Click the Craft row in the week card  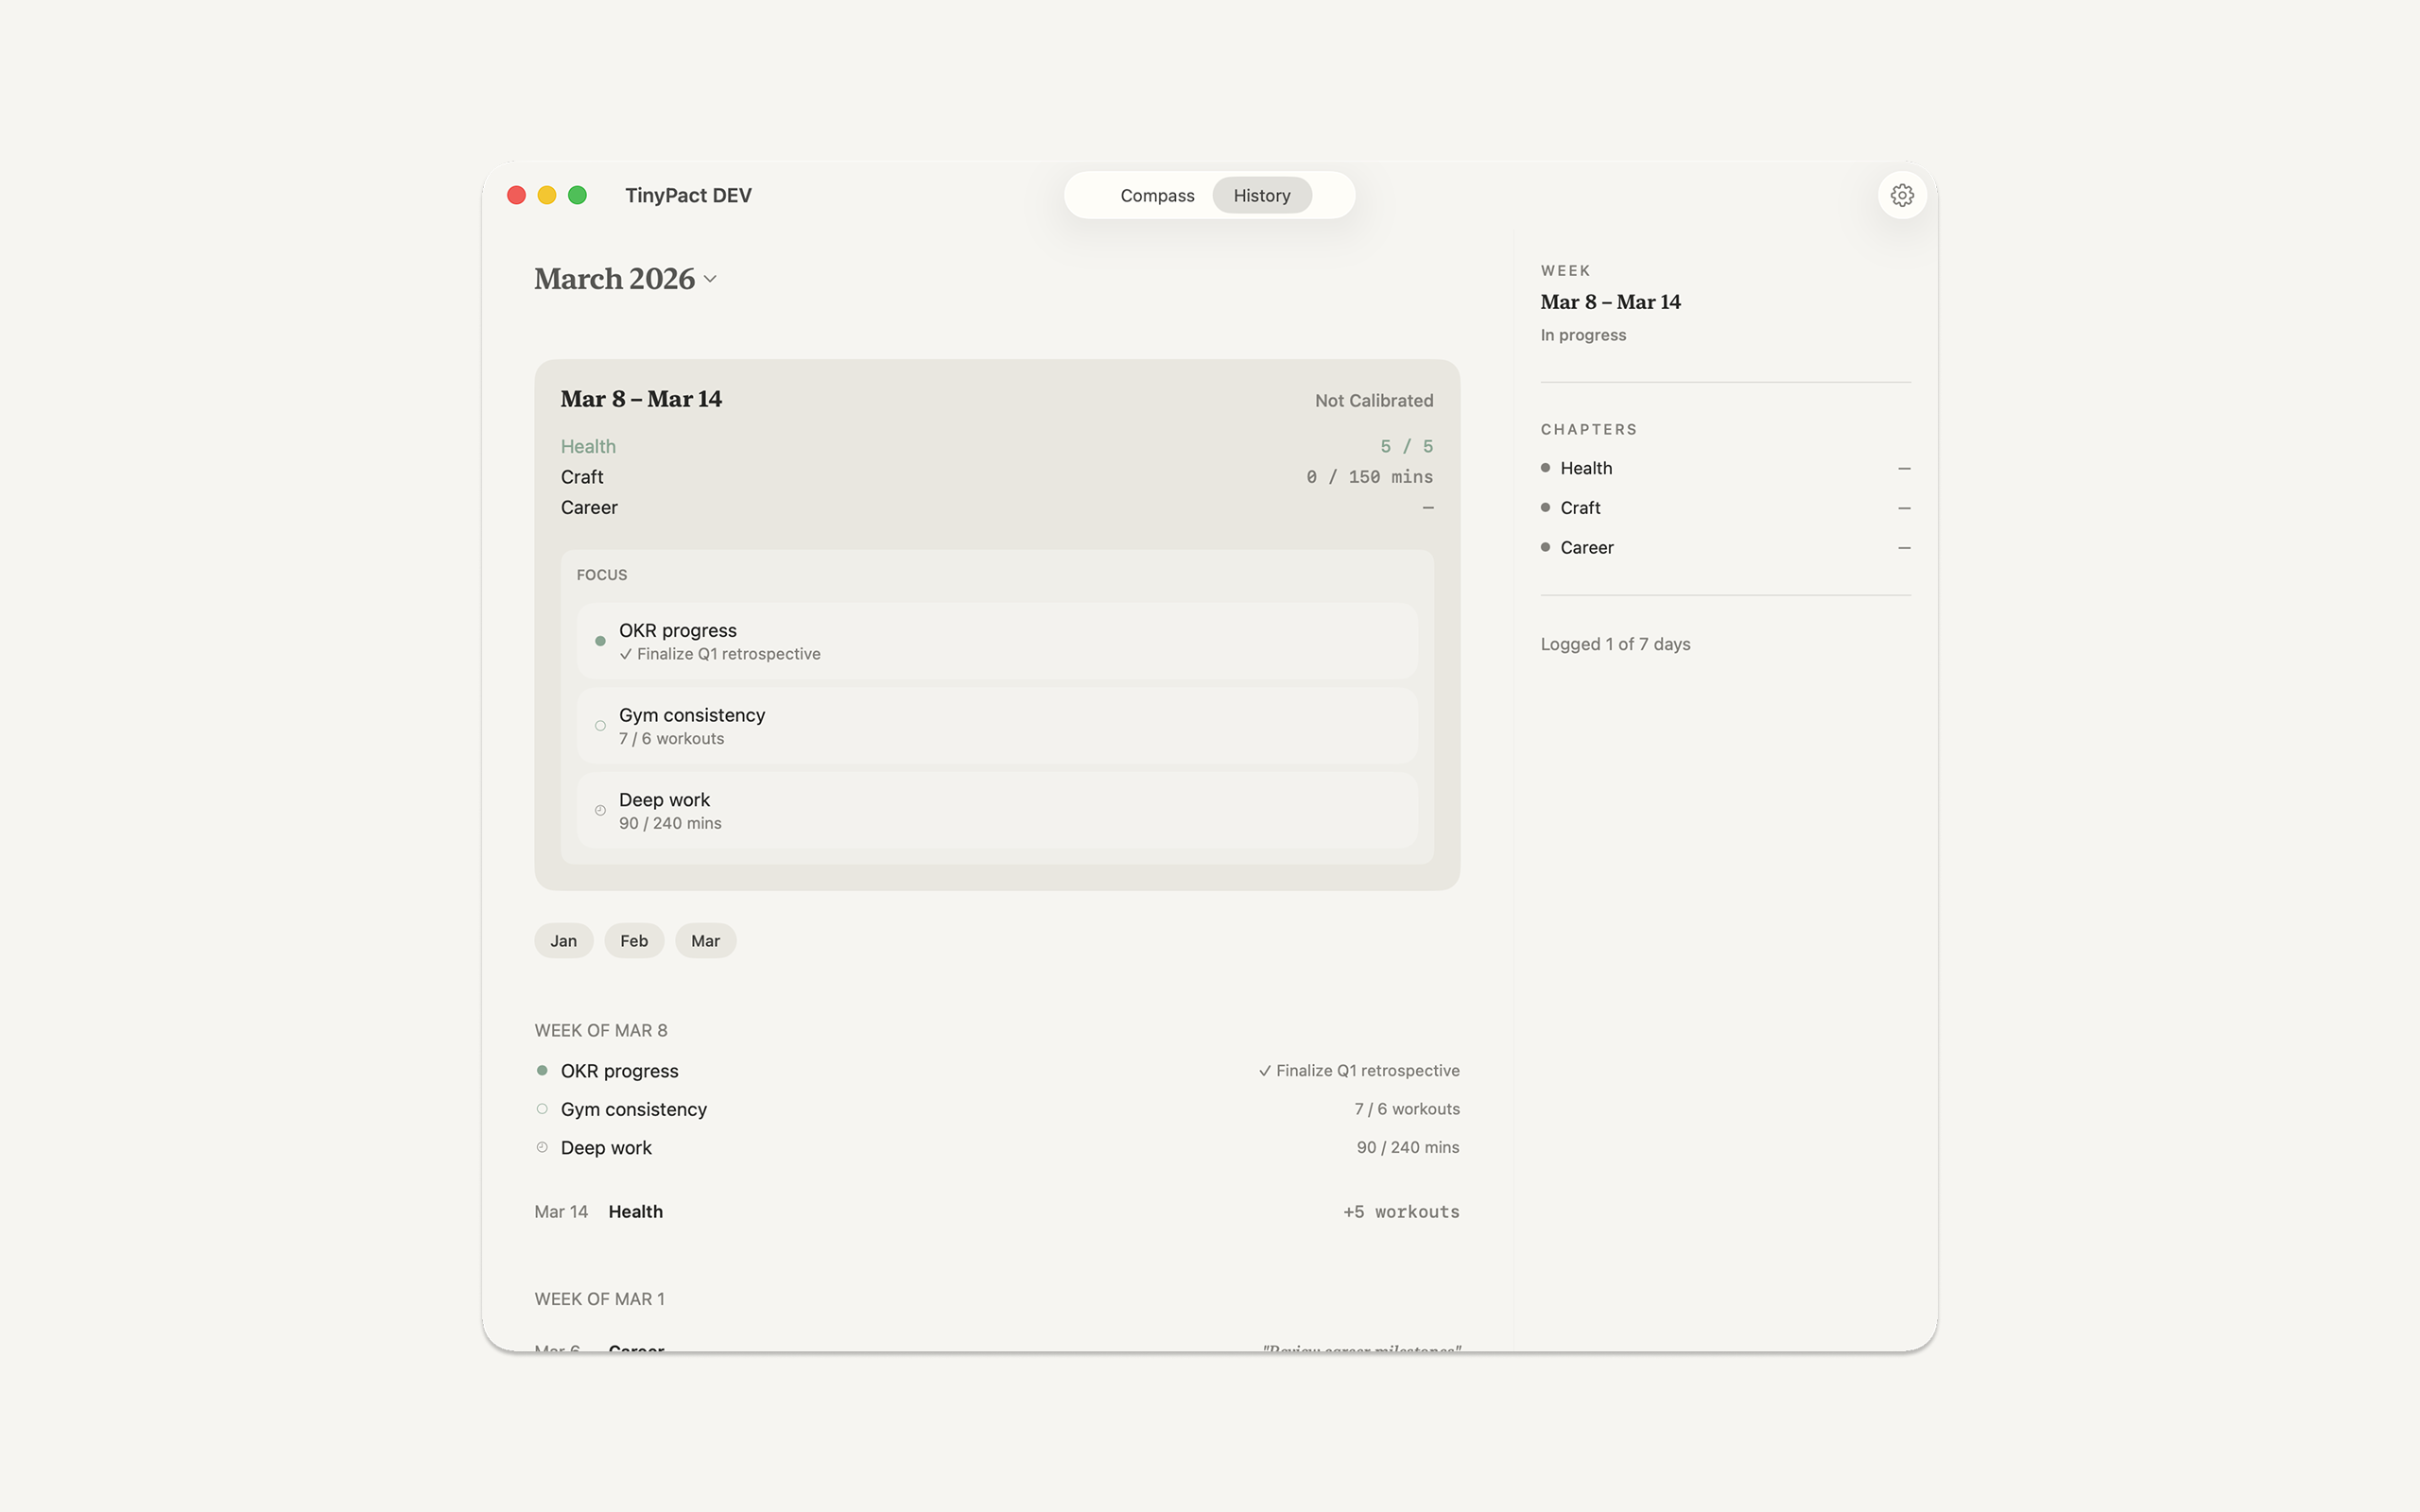click(x=997, y=477)
